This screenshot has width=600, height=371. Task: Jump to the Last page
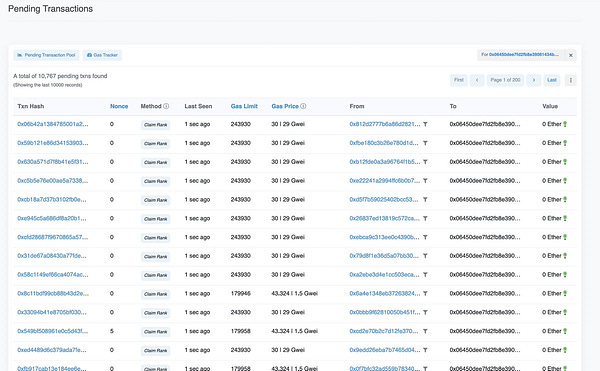point(552,80)
